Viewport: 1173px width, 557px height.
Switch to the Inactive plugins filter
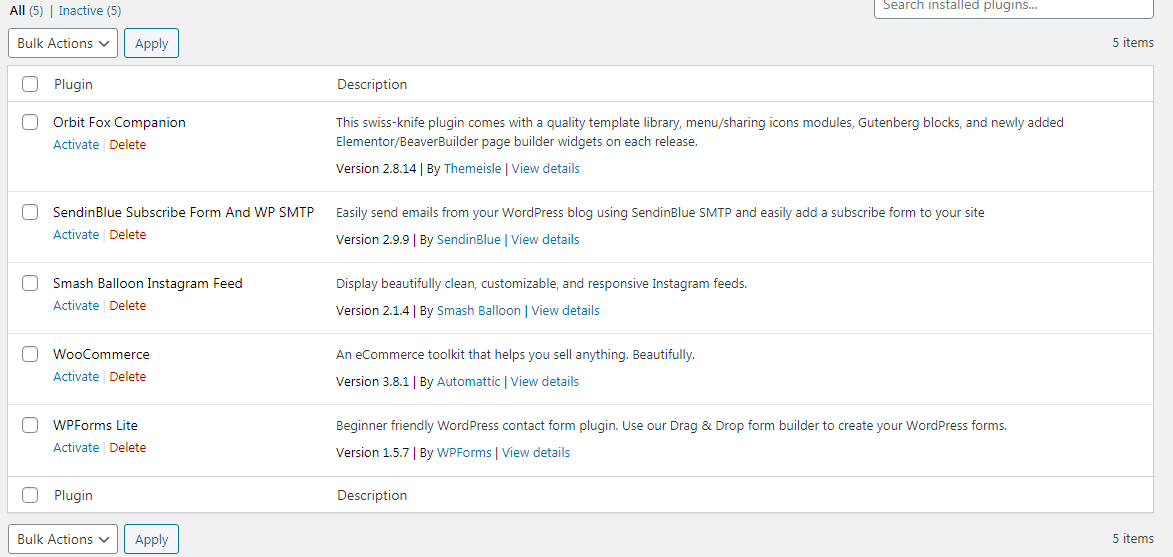click(81, 10)
